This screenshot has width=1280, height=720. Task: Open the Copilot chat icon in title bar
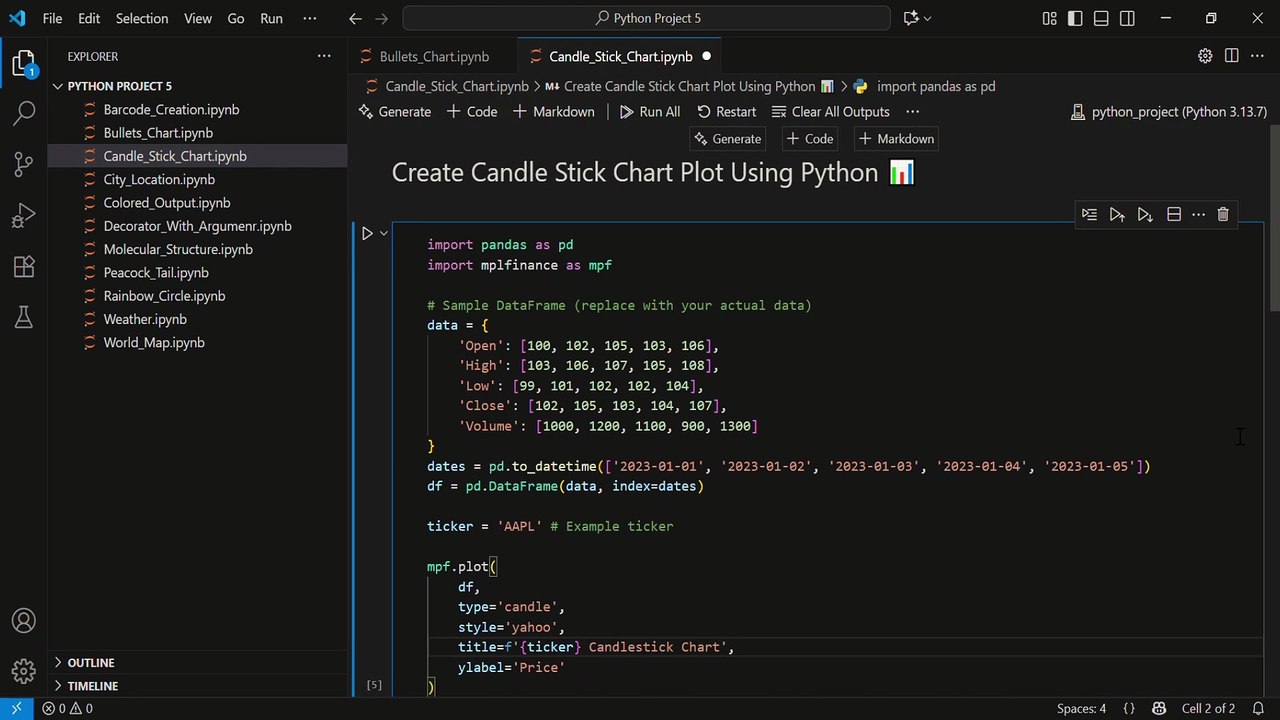[x=910, y=18]
